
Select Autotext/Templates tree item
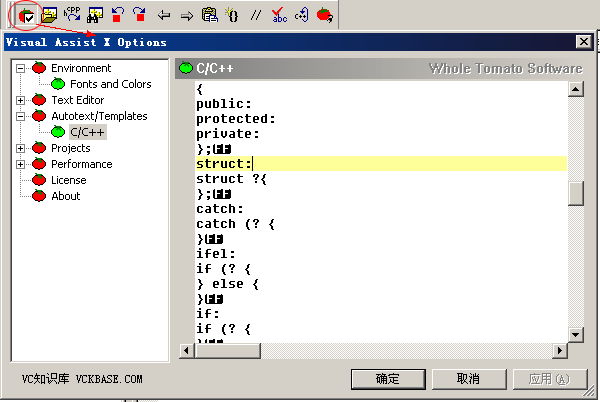(99, 116)
